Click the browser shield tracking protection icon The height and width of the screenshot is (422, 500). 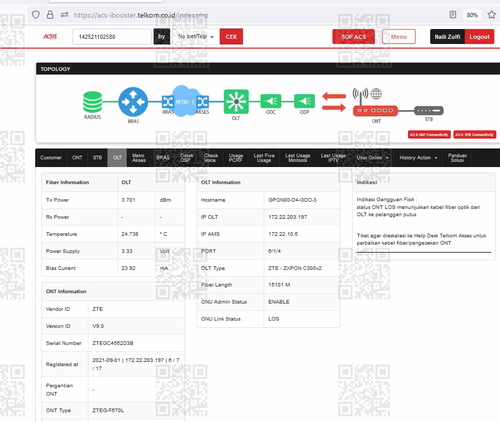tap(36, 15)
